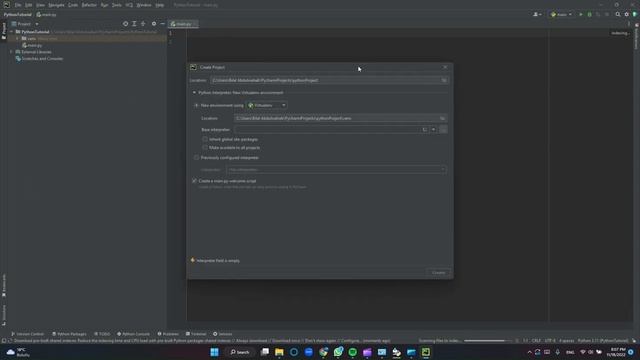Open run configuration dropdown in toolbar
This screenshot has width=640, height=360.
561,14
